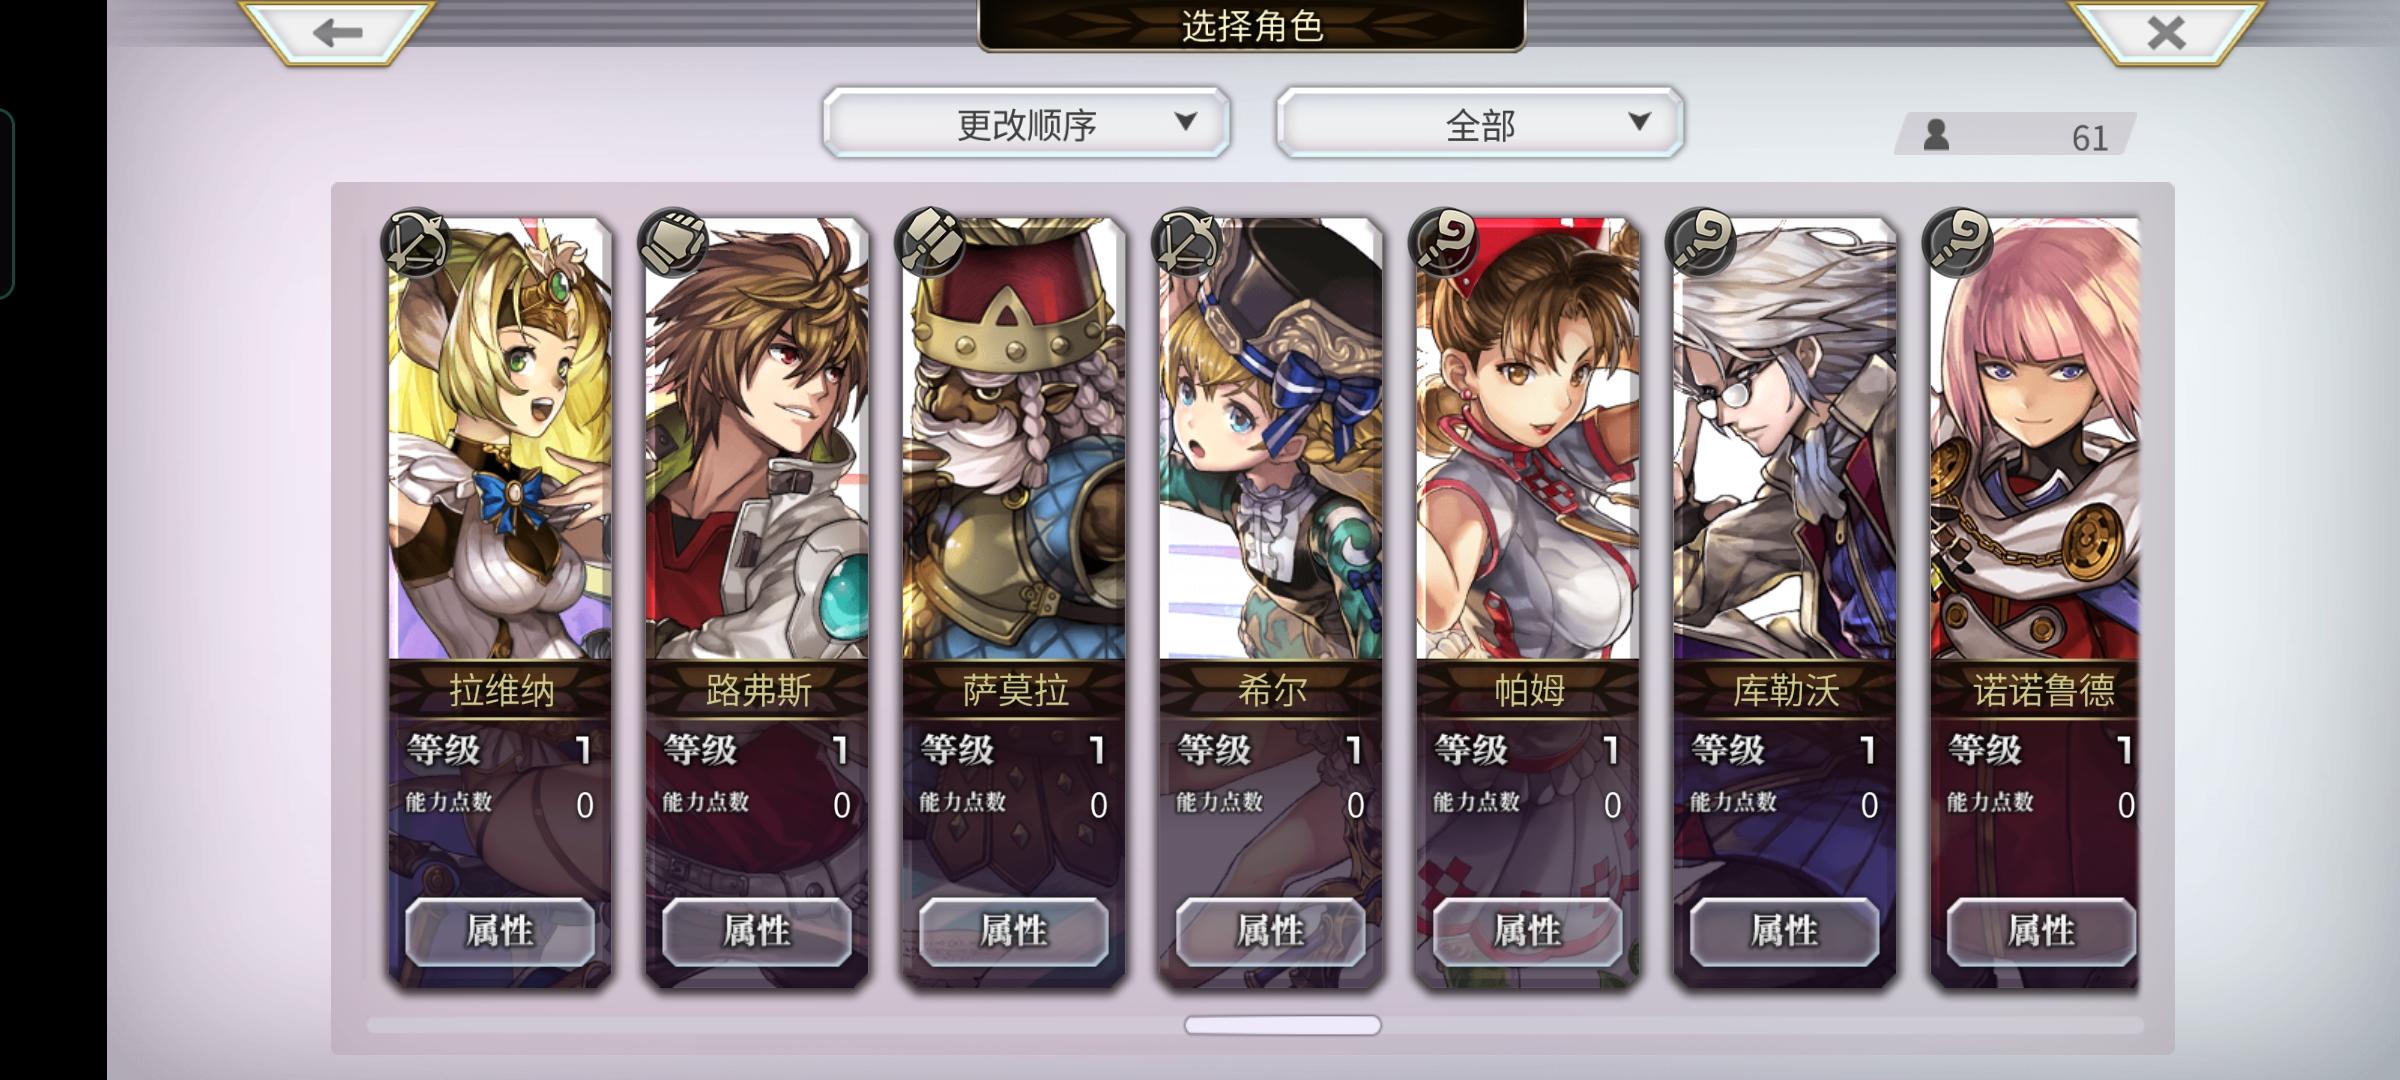
Task: Close the character selection screen
Action: pyautogui.click(x=2166, y=32)
